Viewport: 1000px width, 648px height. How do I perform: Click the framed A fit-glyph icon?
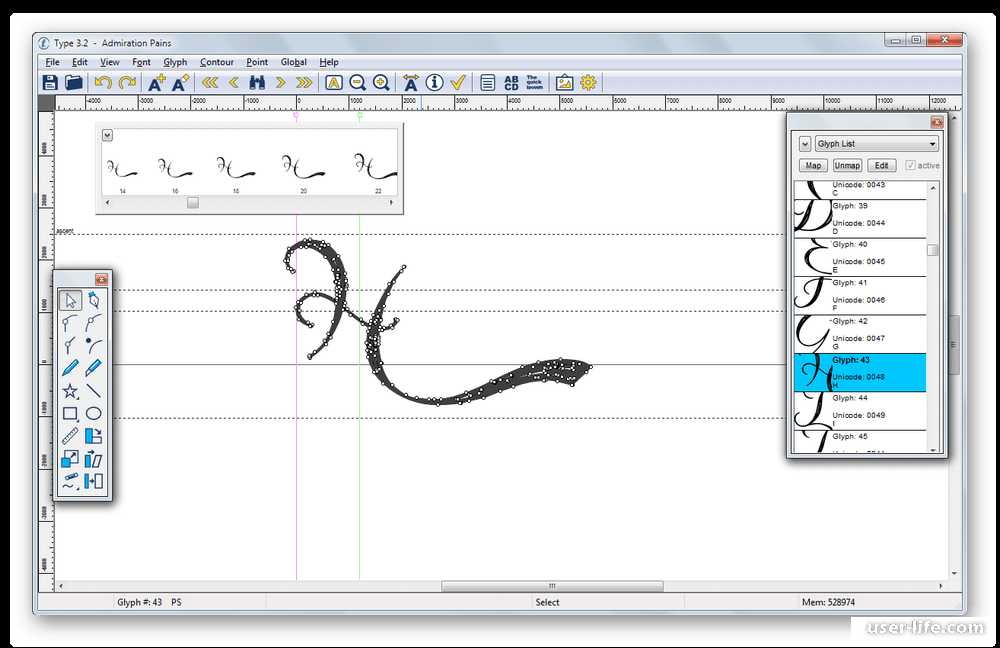334,82
